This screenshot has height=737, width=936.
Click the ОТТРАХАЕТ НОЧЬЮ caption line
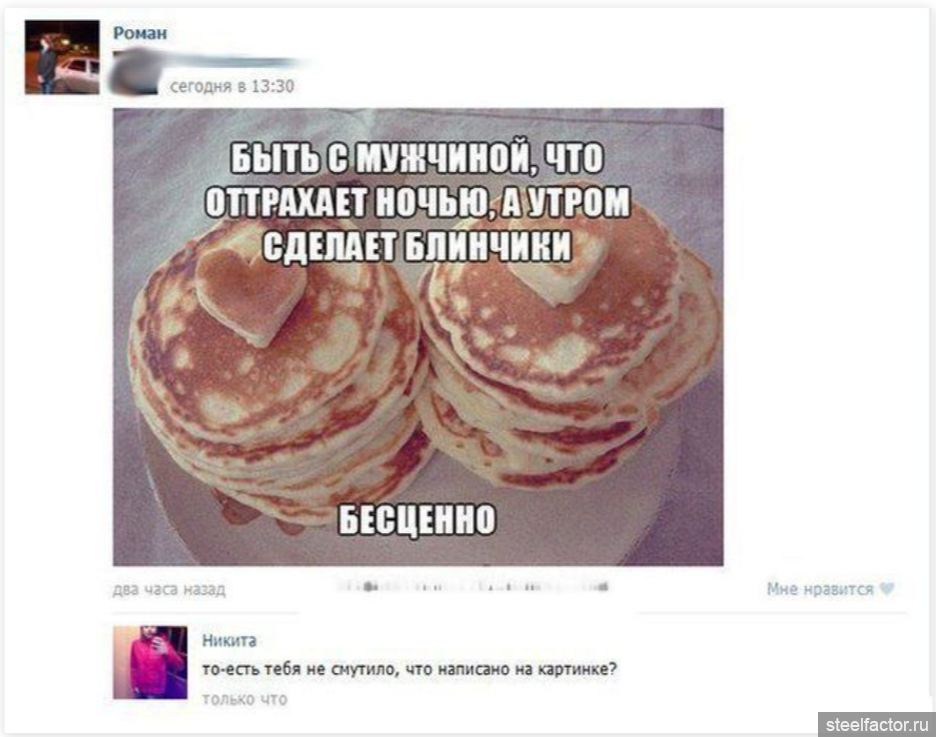coord(417,202)
